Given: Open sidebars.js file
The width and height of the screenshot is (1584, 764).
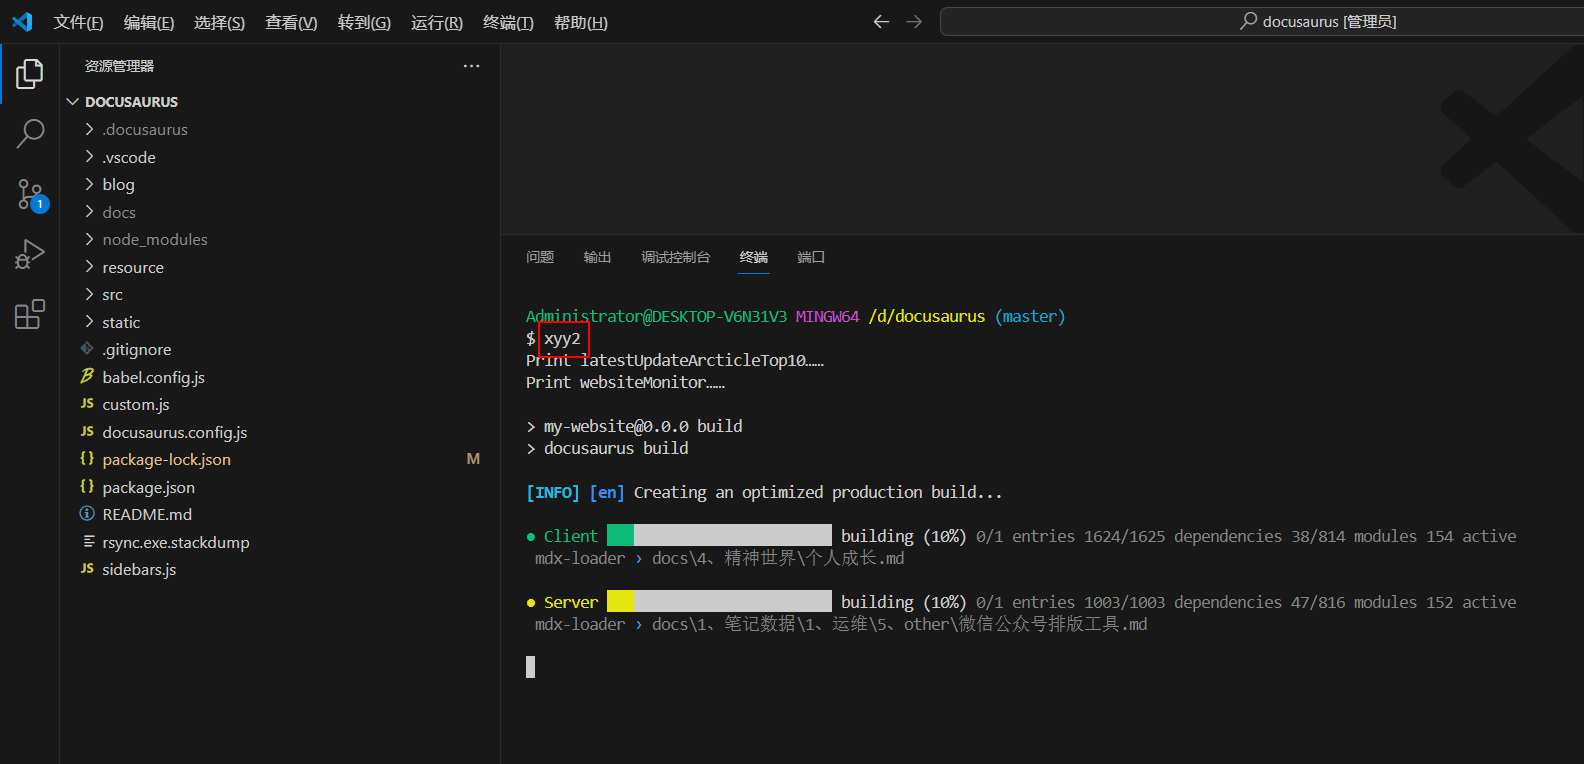Looking at the screenshot, I should (139, 569).
